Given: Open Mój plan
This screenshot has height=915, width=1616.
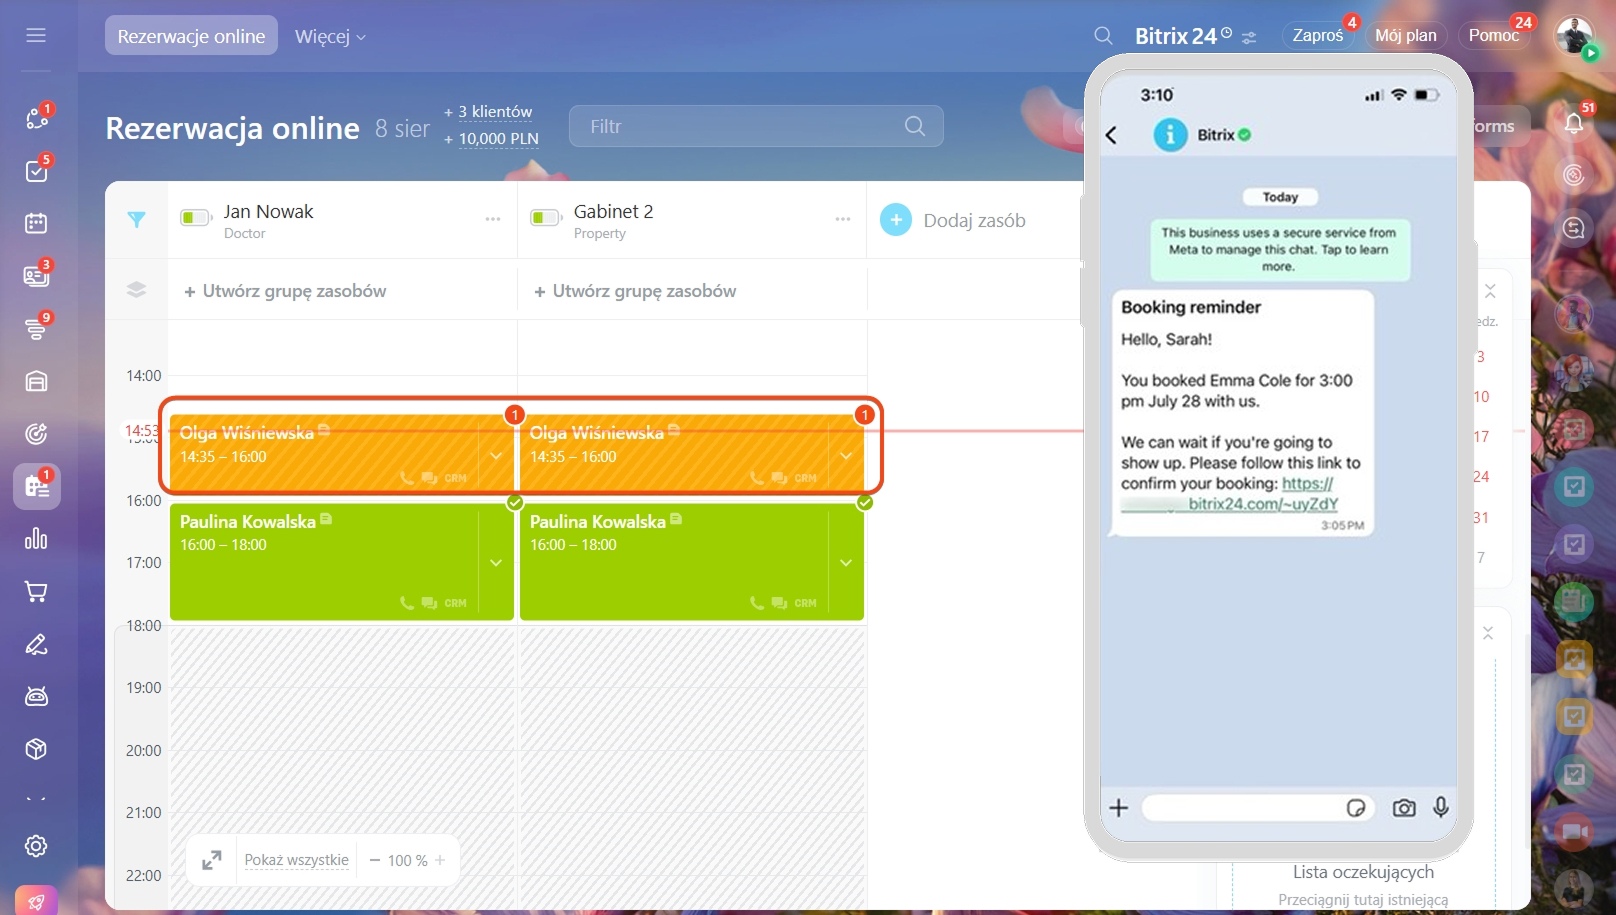Looking at the screenshot, I should point(1406,35).
